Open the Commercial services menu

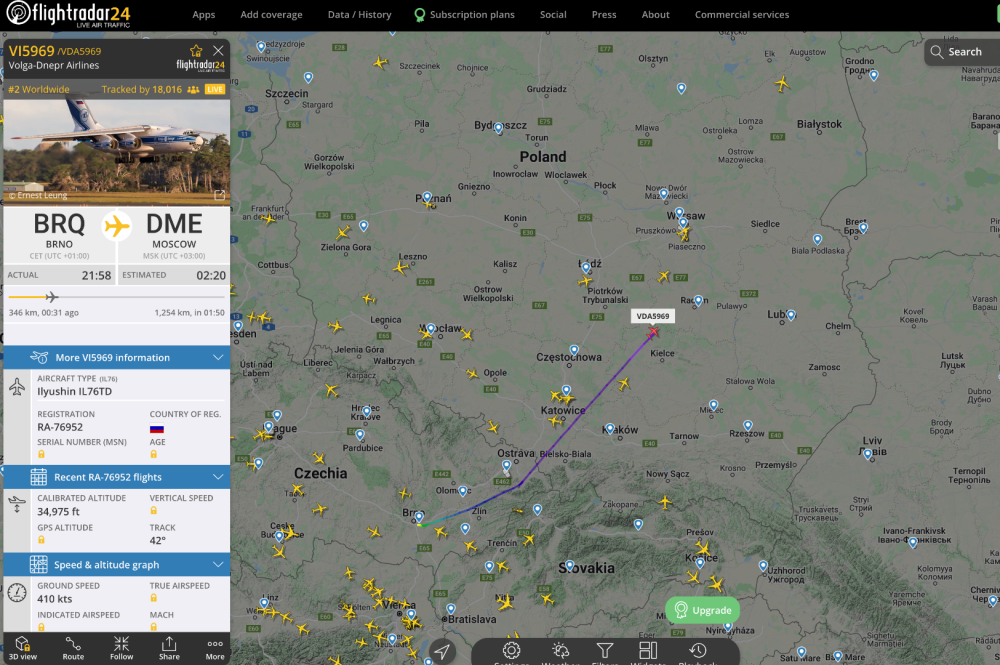pos(742,15)
